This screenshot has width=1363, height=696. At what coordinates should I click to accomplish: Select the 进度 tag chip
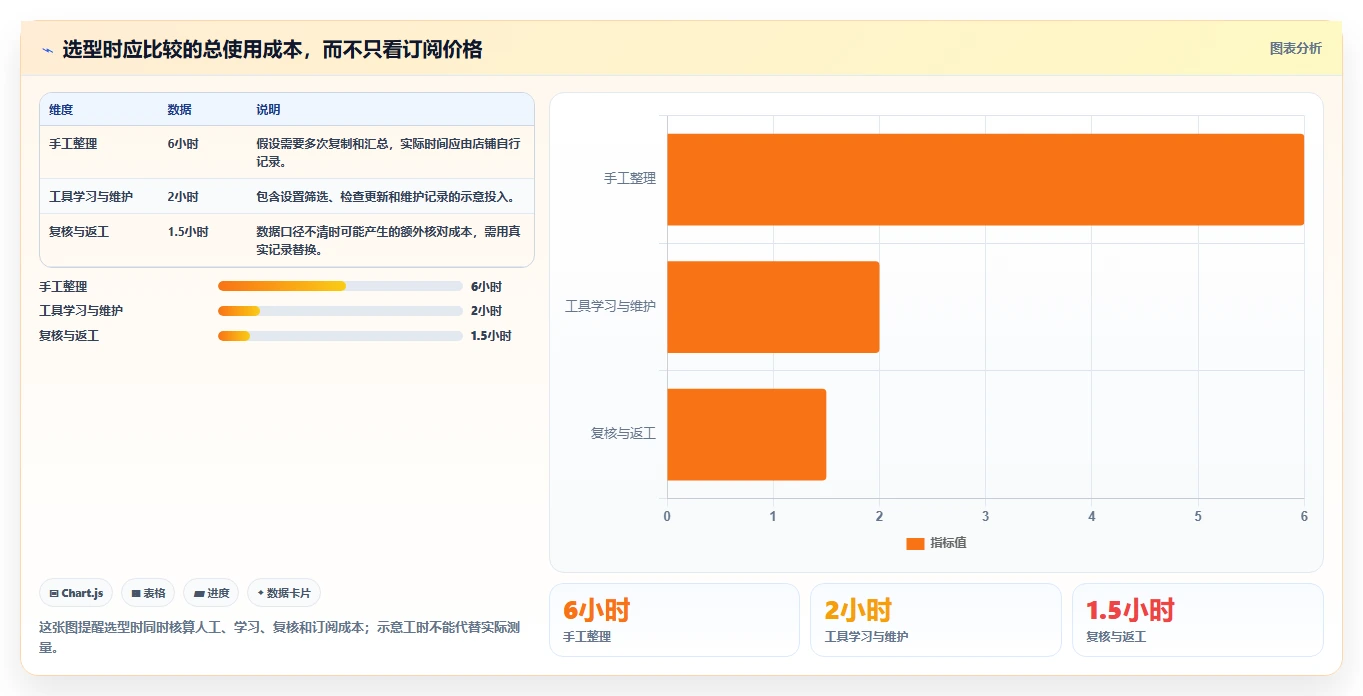click(211, 593)
